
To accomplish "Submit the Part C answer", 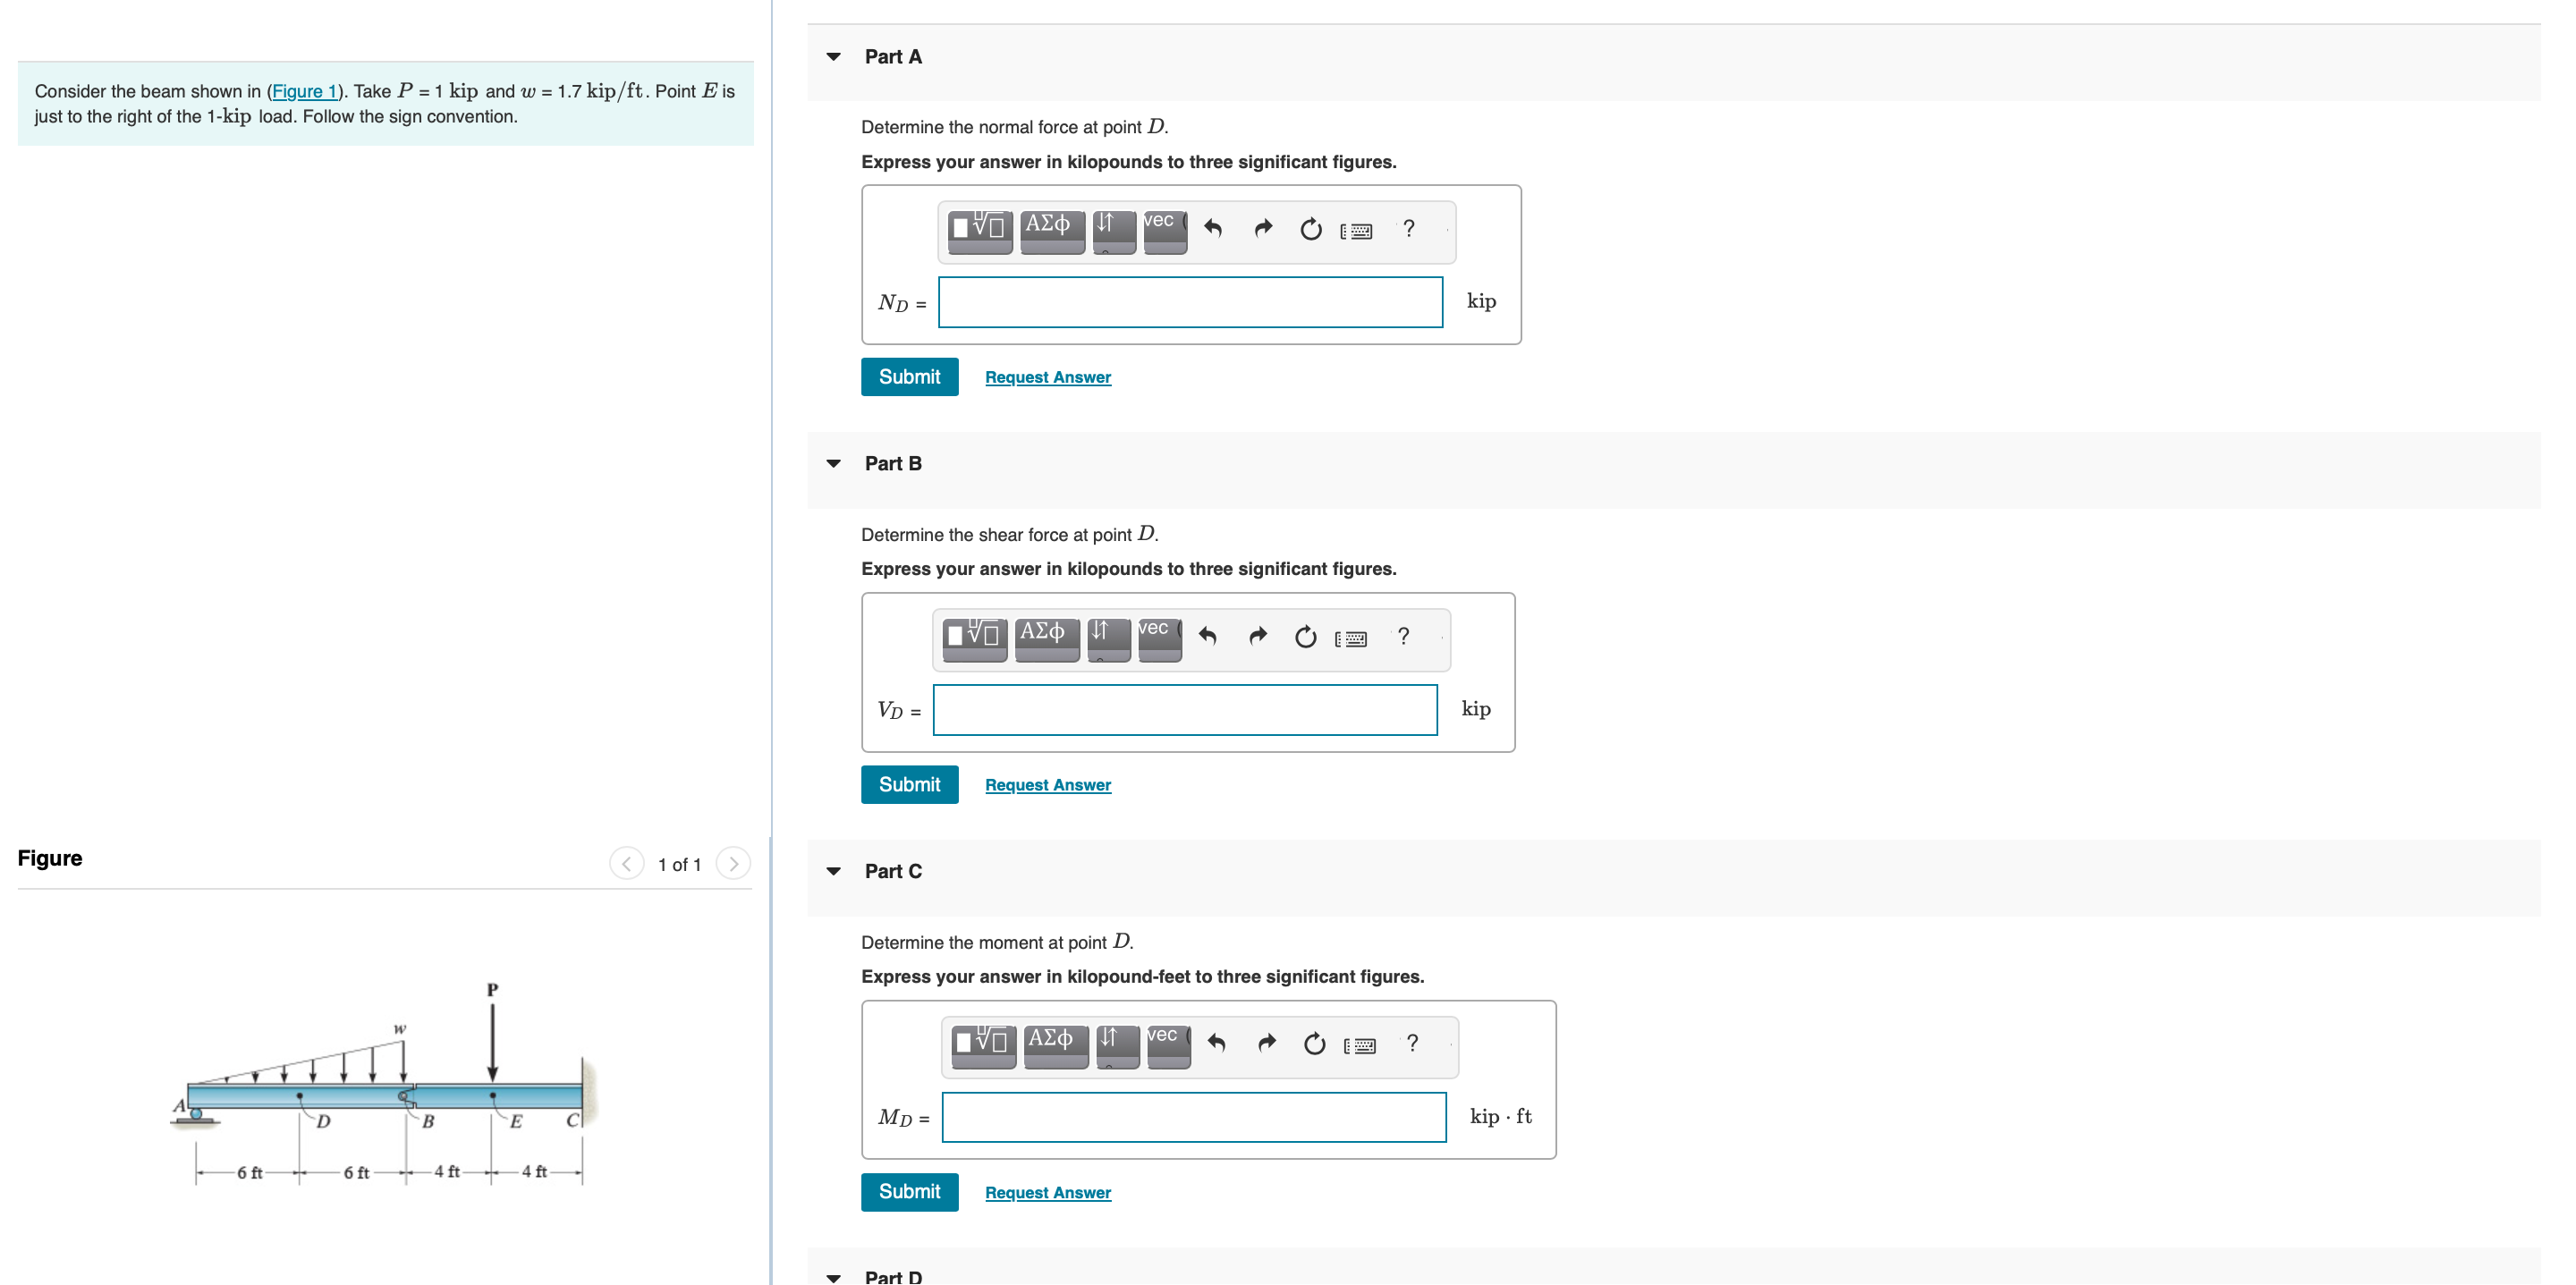I will [909, 1192].
